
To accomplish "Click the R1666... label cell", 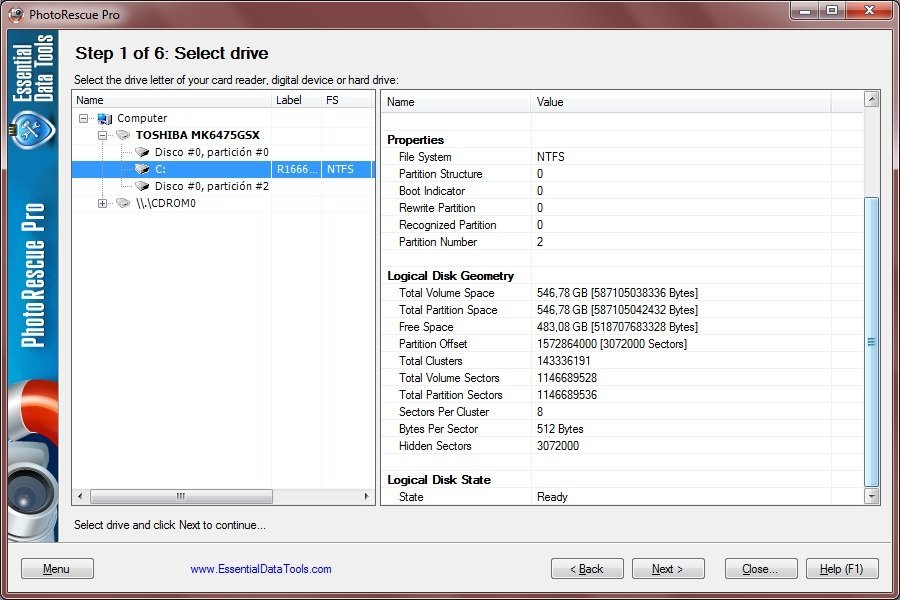I will point(296,169).
